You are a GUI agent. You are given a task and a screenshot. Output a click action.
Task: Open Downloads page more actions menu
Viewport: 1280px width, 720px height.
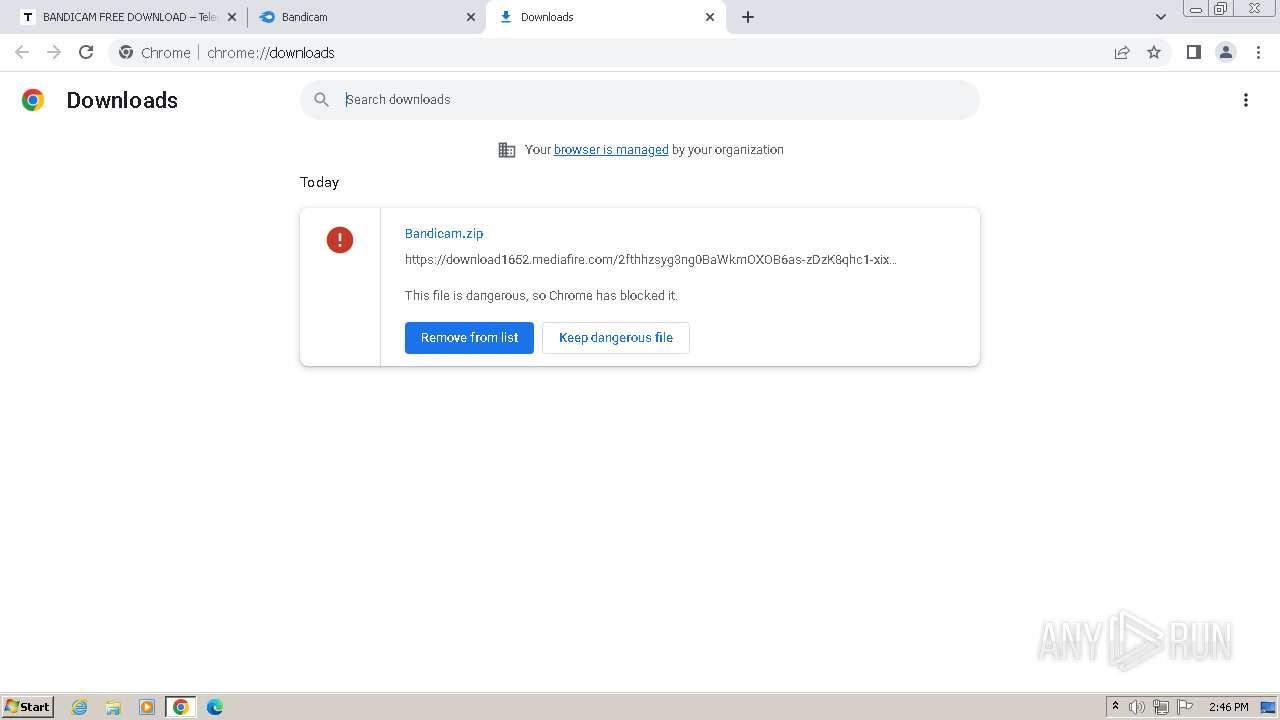coord(1246,100)
